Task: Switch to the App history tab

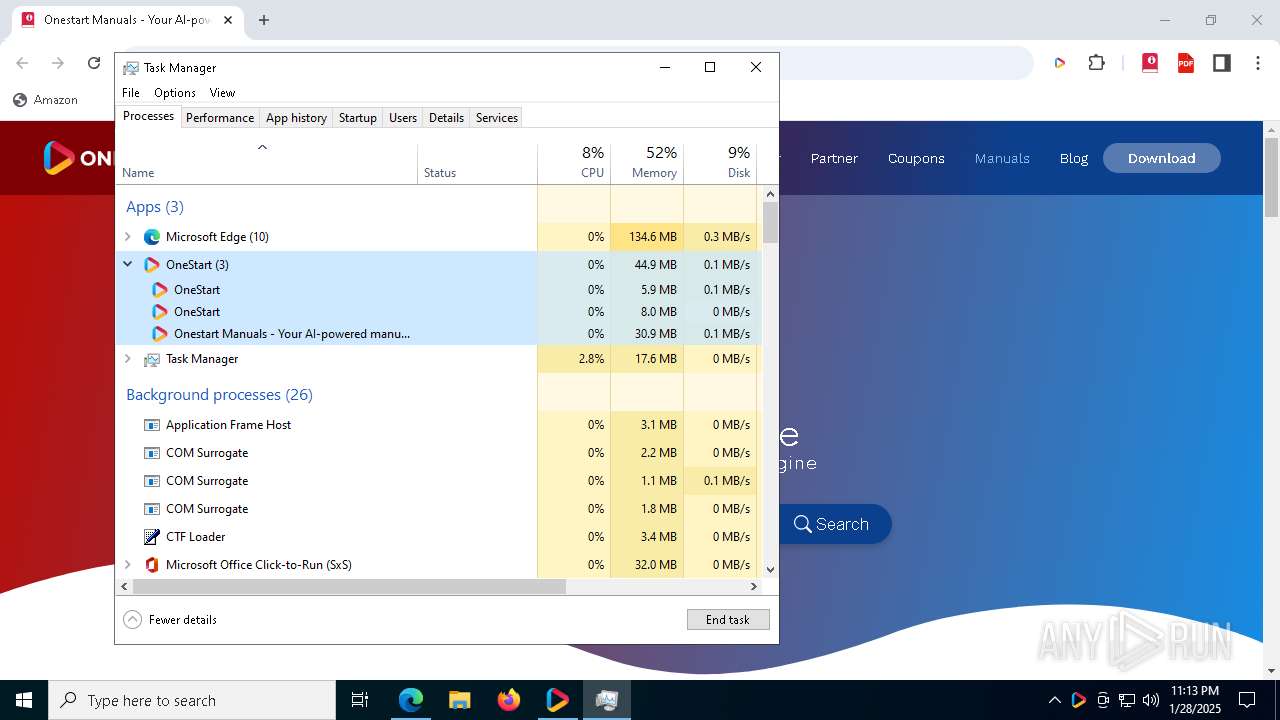Action: tap(296, 118)
